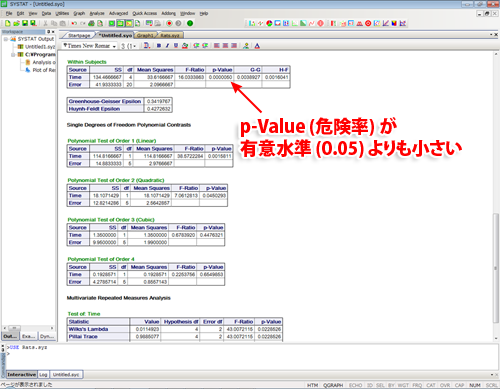Viewport: 500px width, 389px height.
Task: Click the pie chart graph icon
Action: click(x=269, y=23)
